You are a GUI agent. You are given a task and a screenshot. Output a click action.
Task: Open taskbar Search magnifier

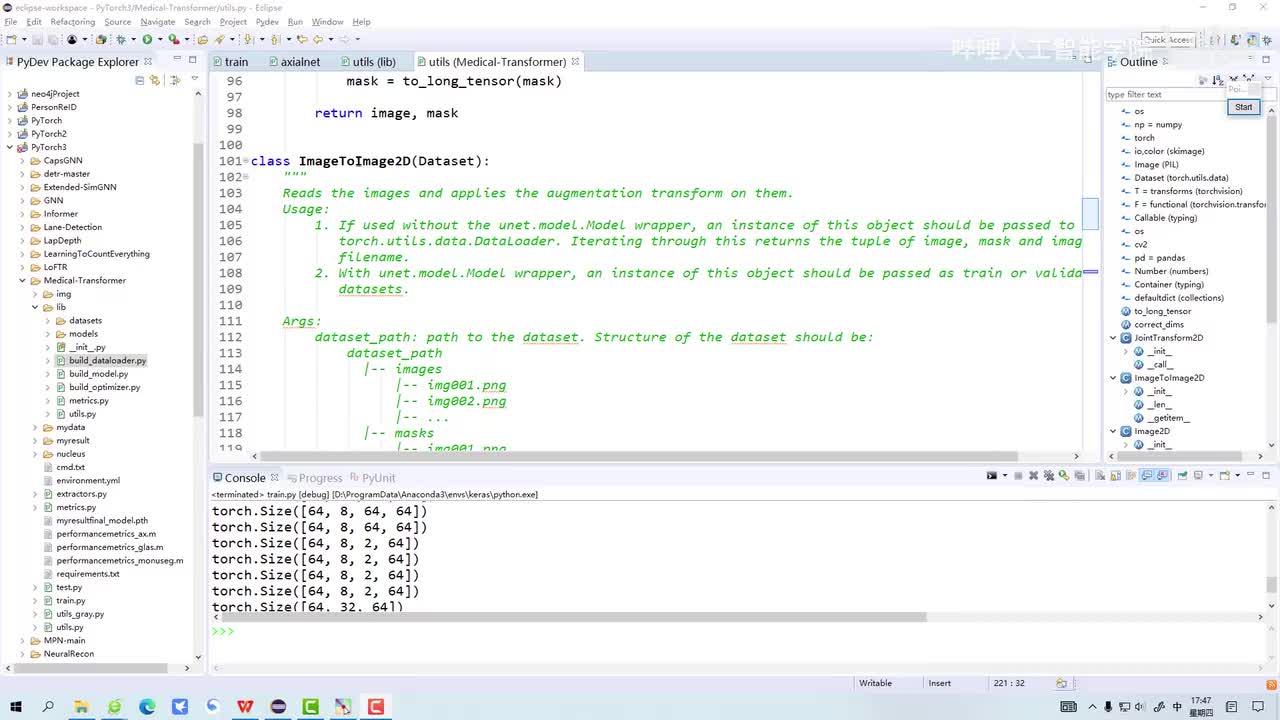point(48,707)
